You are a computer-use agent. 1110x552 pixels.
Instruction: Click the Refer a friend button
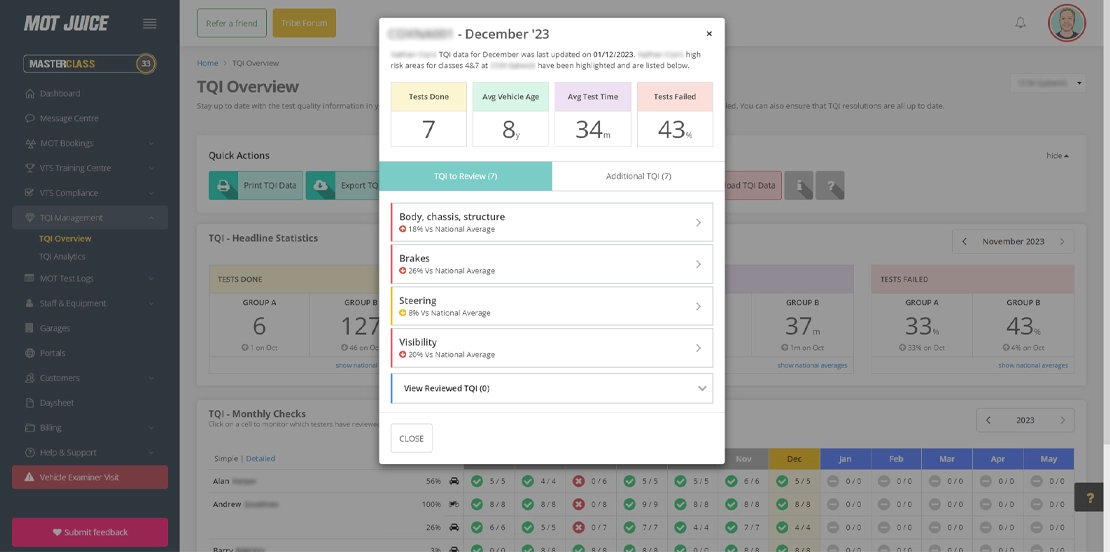pos(231,23)
